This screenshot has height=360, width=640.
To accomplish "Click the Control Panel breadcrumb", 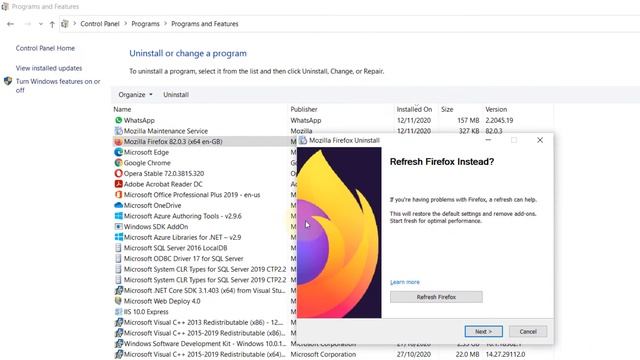I will tap(100, 24).
